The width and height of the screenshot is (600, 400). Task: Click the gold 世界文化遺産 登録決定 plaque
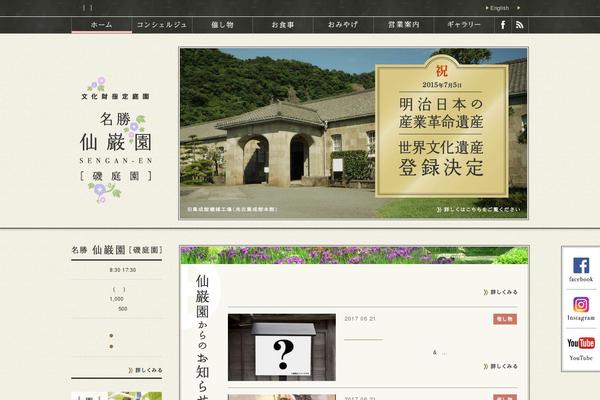tap(442, 127)
